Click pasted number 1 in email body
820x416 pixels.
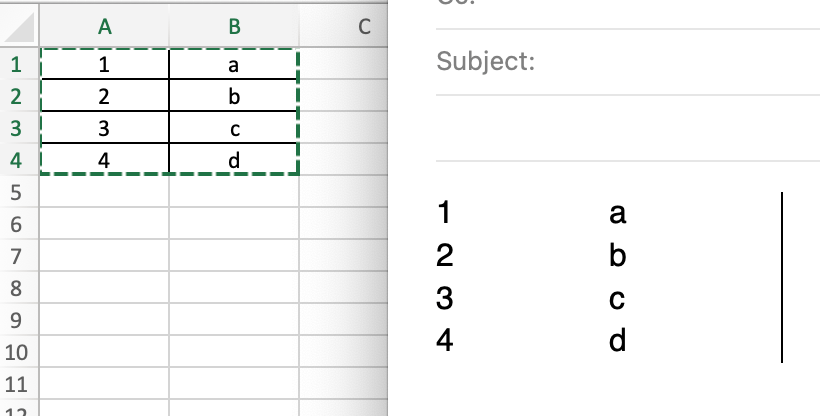point(443,213)
